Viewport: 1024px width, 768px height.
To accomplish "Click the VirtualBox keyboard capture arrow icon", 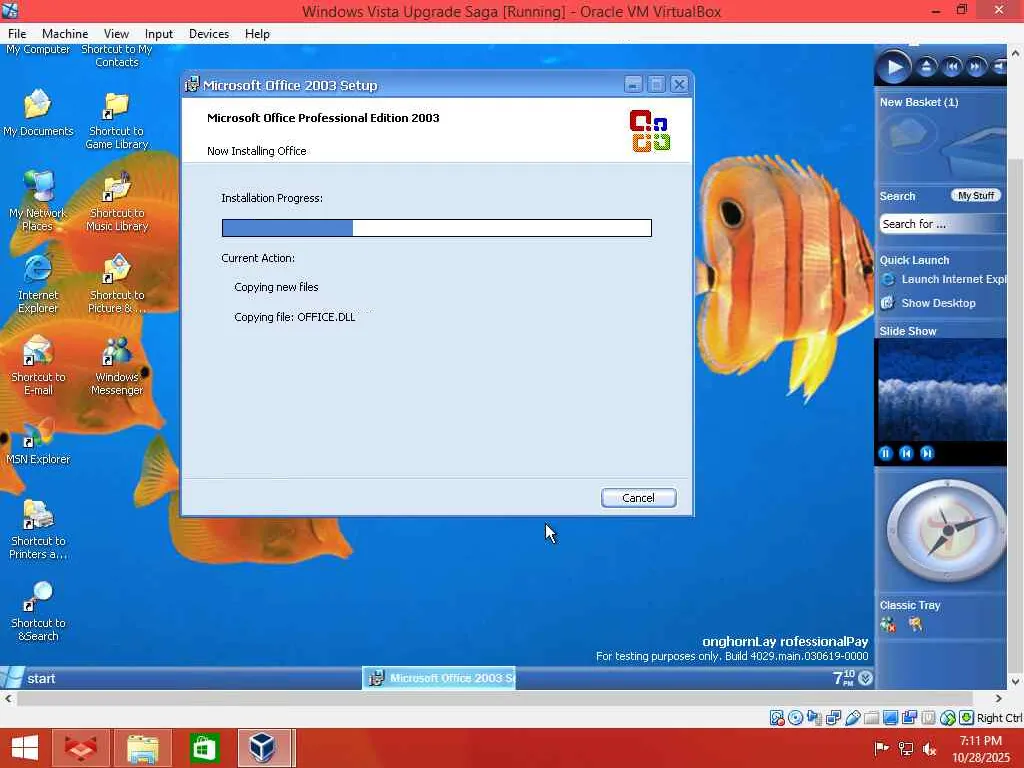I will (x=967, y=718).
